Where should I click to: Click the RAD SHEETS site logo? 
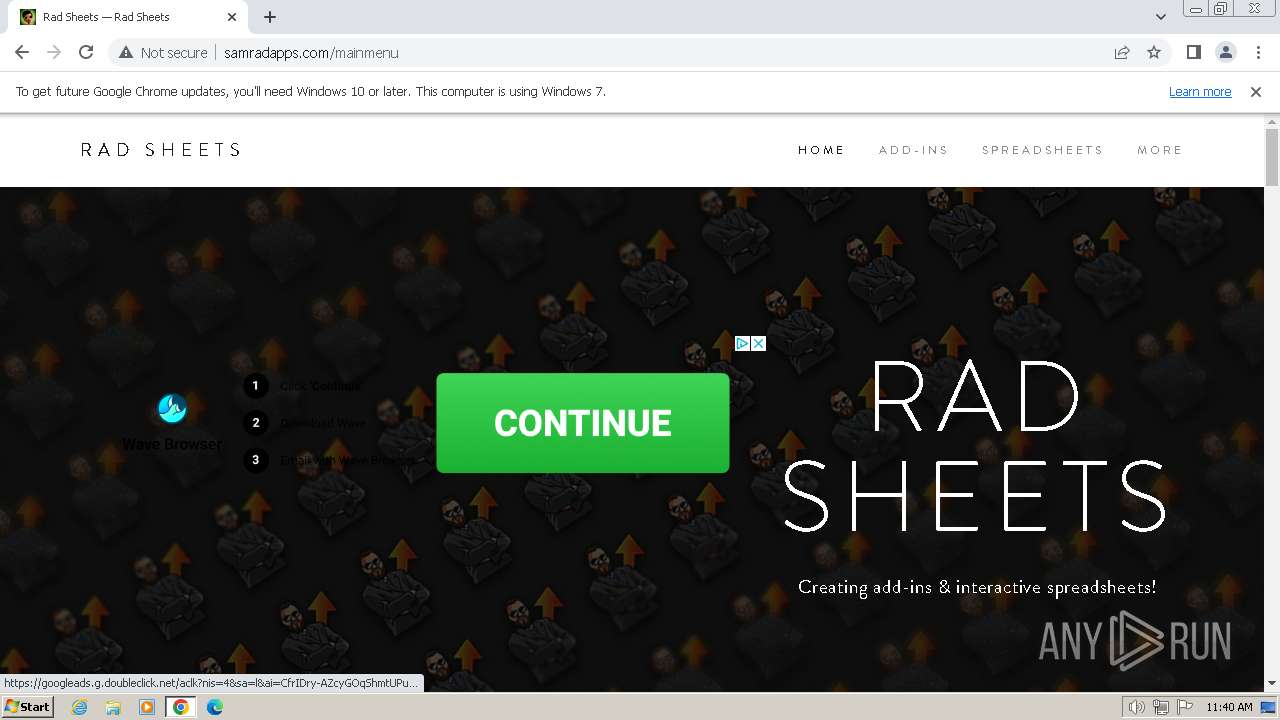pyautogui.click(x=161, y=150)
